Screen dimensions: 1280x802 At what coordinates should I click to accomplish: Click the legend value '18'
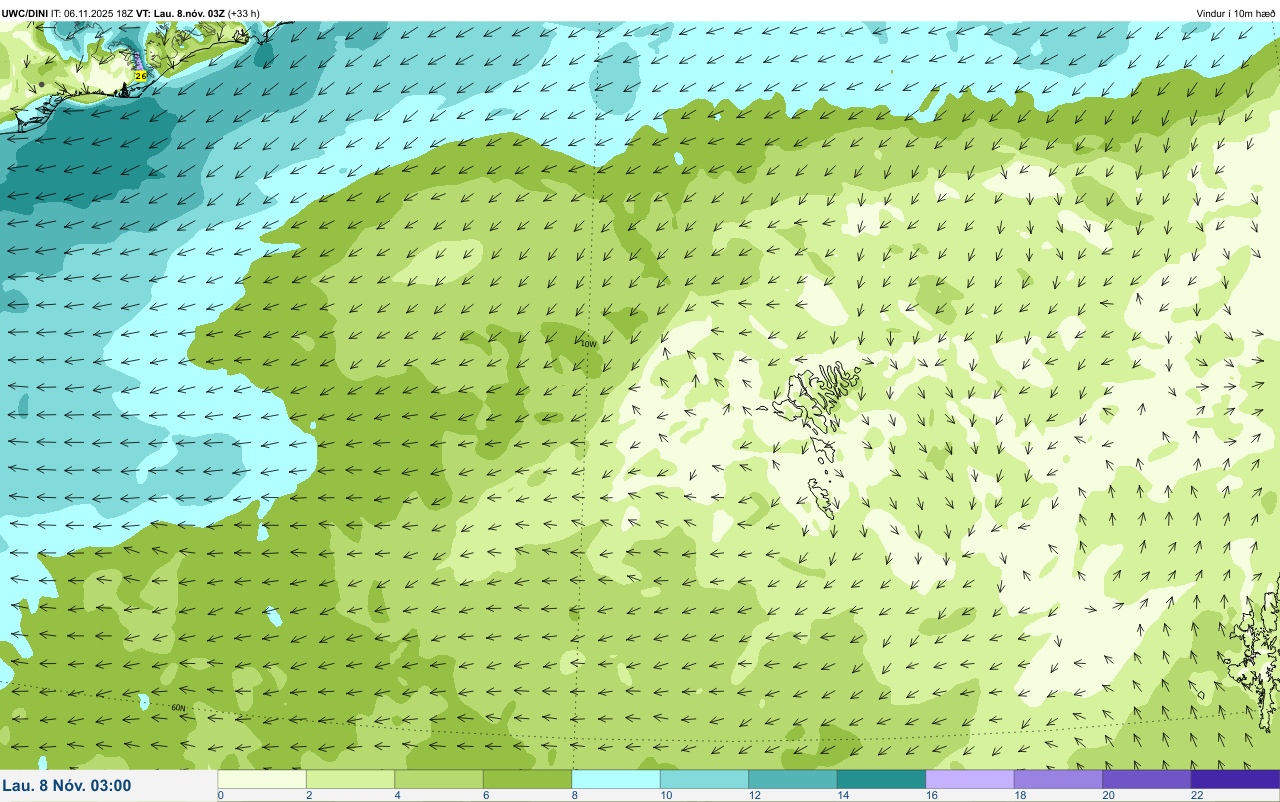[1019, 795]
